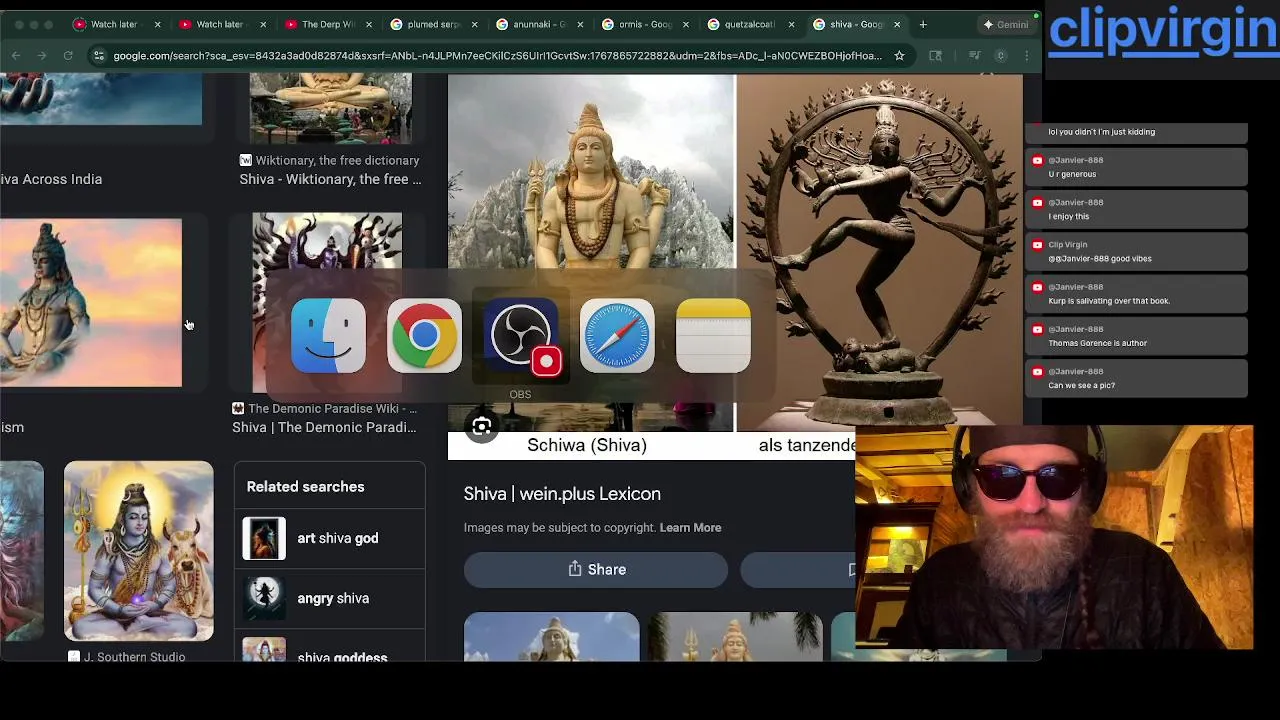Share the selected Shiva image
The width and height of the screenshot is (1280, 720).
596,569
